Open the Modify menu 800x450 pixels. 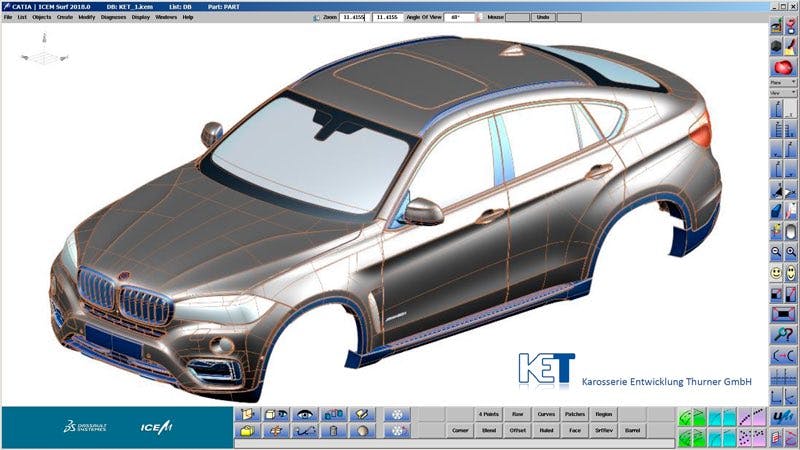[87, 17]
